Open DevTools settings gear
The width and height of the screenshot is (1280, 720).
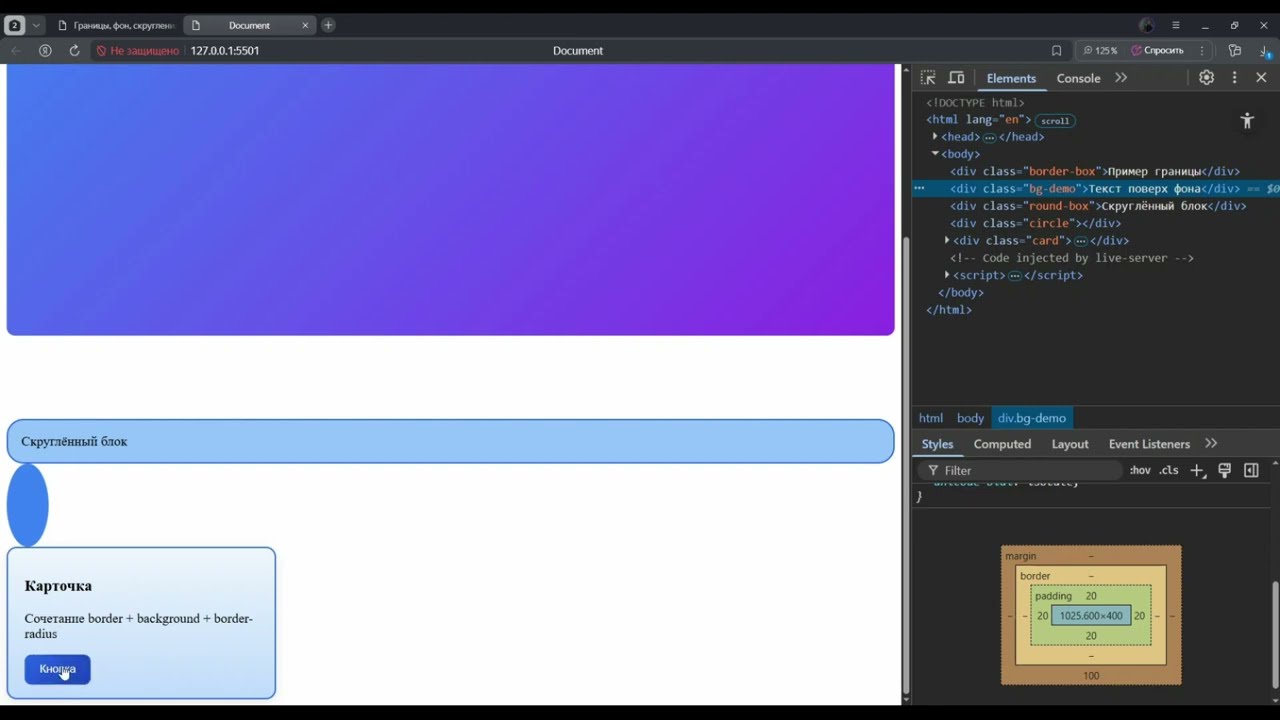[x=1207, y=78]
